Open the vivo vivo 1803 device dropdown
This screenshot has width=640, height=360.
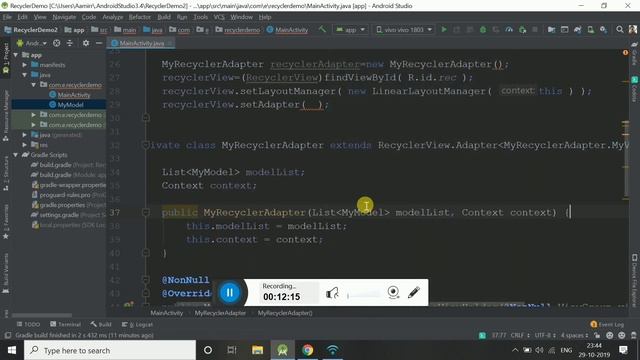404,30
